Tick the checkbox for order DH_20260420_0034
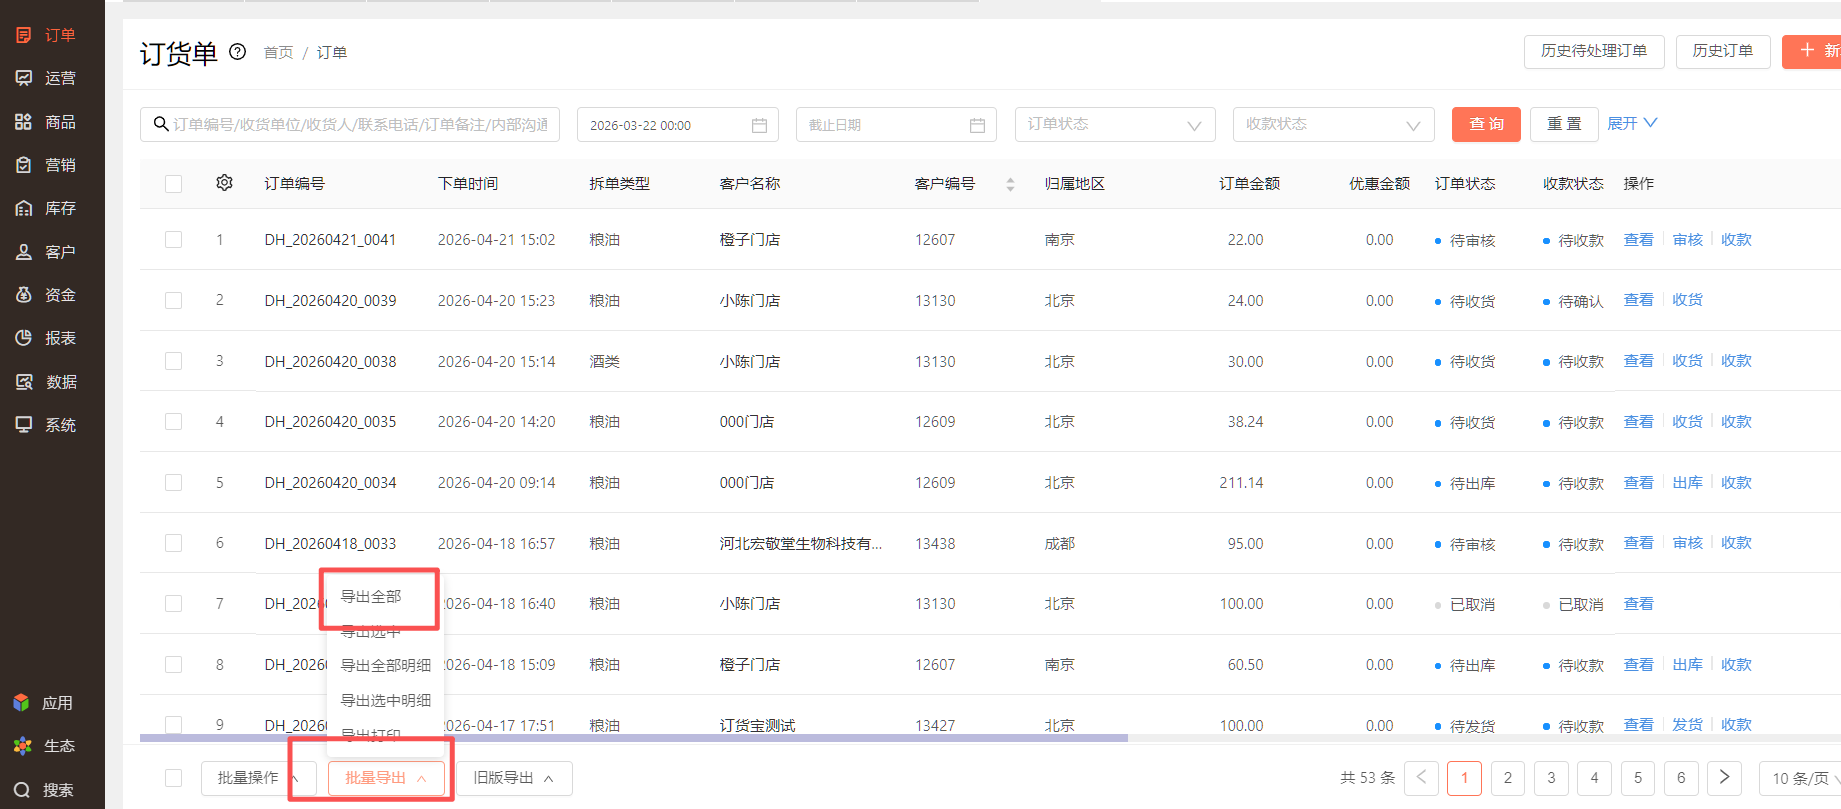 174,483
